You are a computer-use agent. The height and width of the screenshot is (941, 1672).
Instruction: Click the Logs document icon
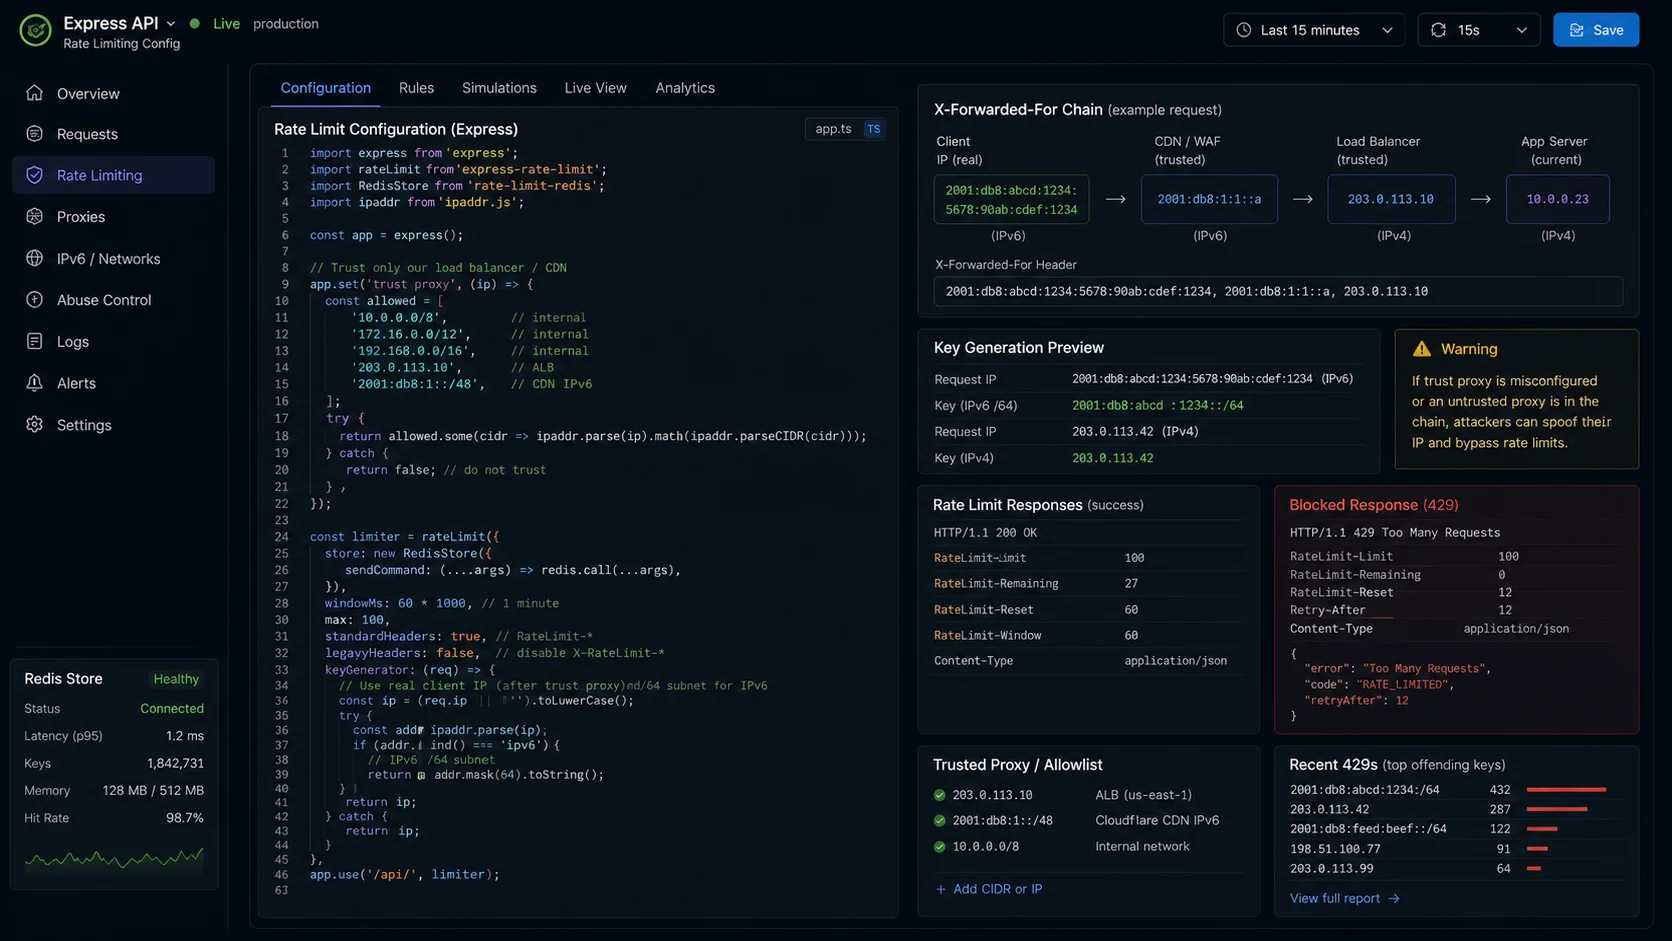pos(35,341)
